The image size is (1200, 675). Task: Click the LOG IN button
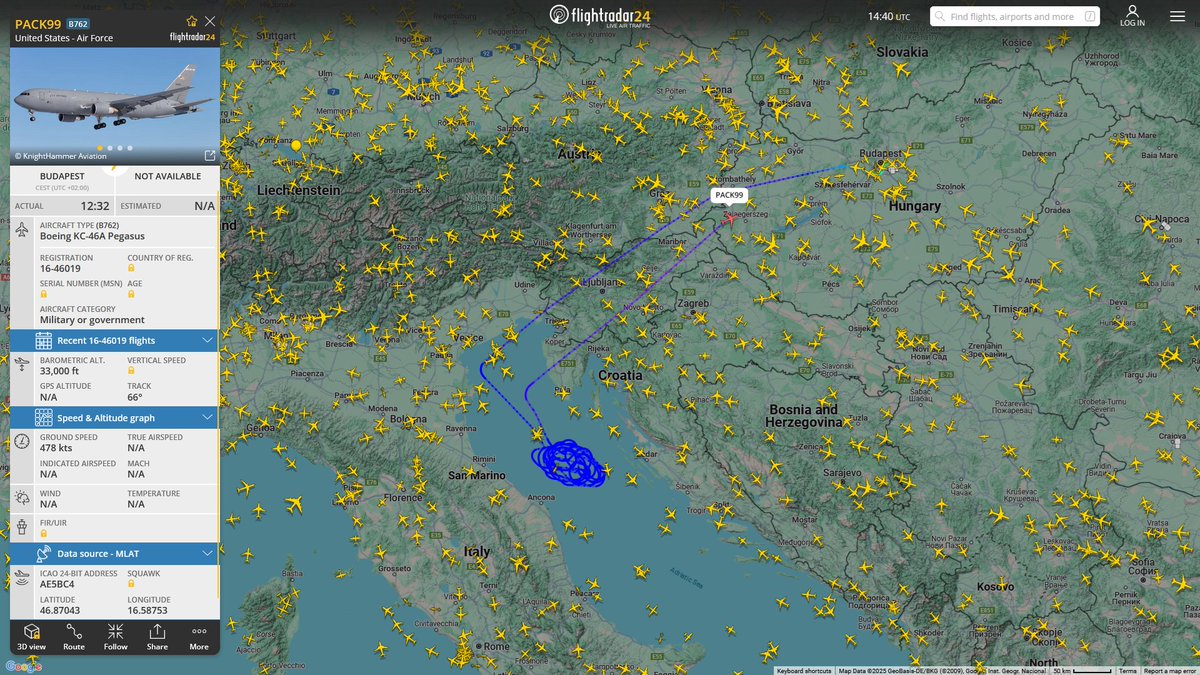[x=1131, y=16]
